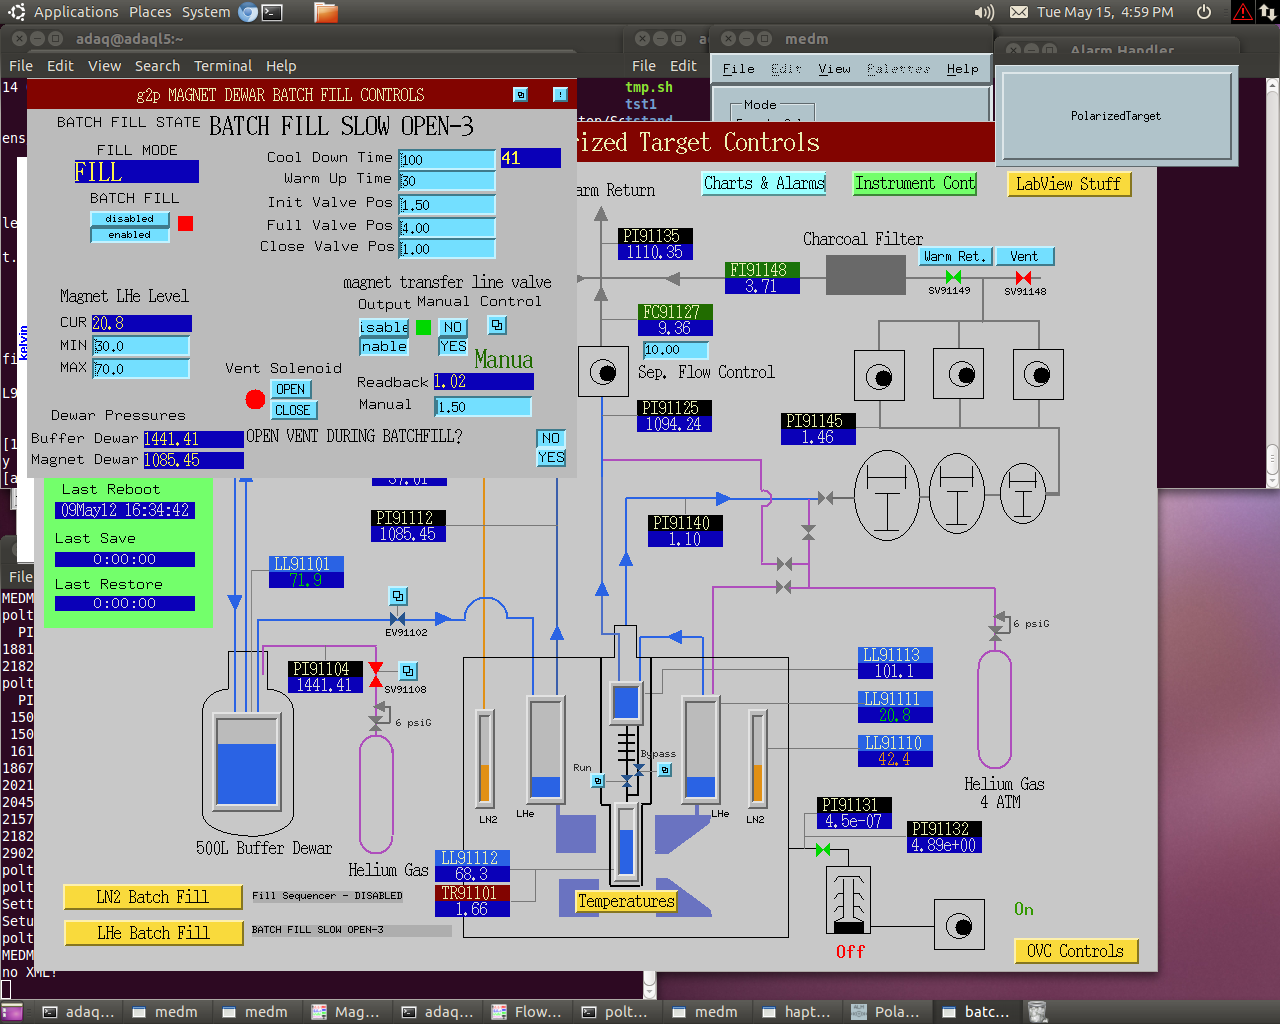Click the Sep. Flow Control 10.00 setpoint field
The height and width of the screenshot is (1024, 1280).
pyautogui.click(x=676, y=350)
